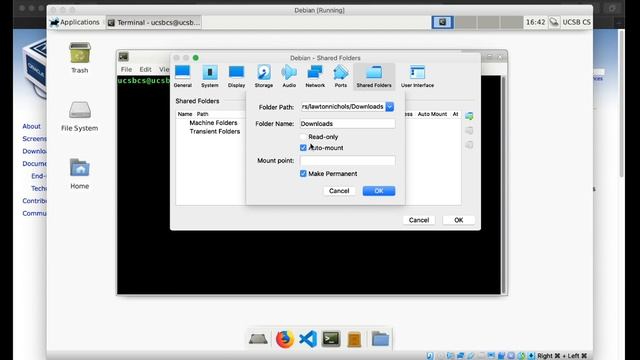The image size is (640, 360).
Task: Cancel the folder share popup
Action: [x=339, y=191]
